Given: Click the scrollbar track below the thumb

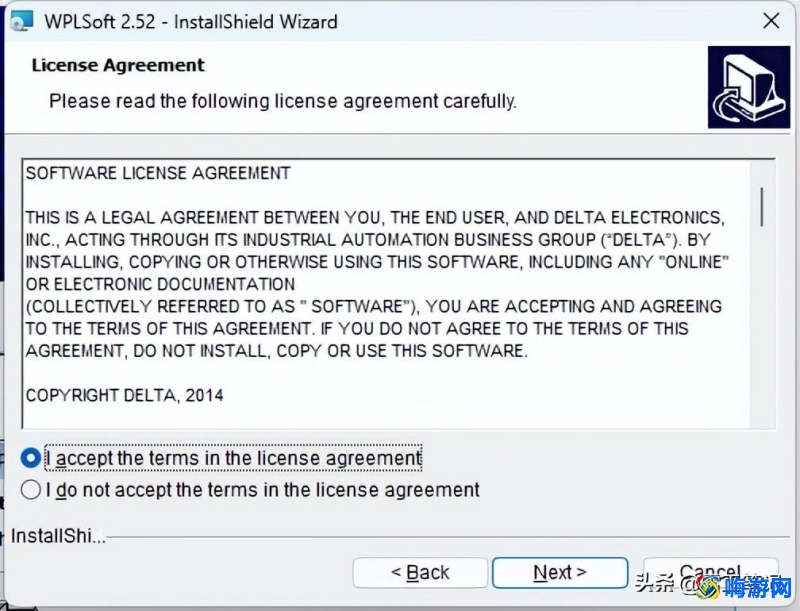Looking at the screenshot, I should 762,326.
